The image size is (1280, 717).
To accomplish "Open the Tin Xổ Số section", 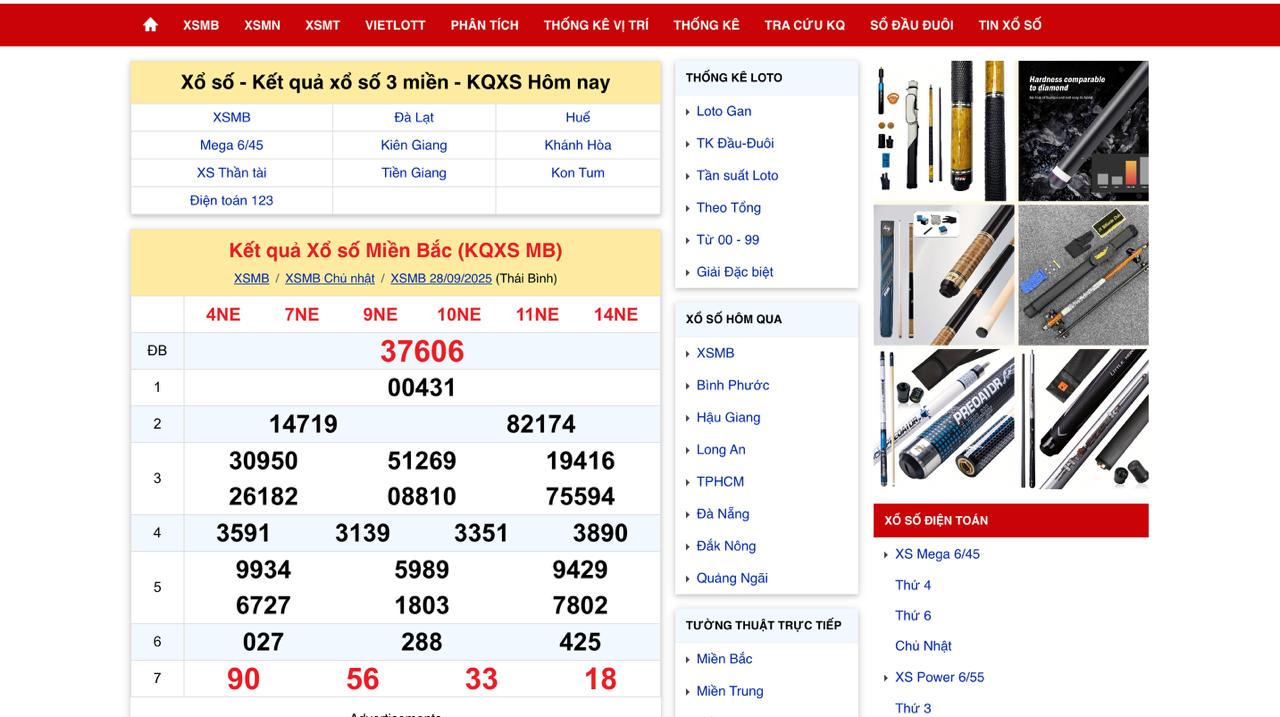I will tap(1009, 25).
